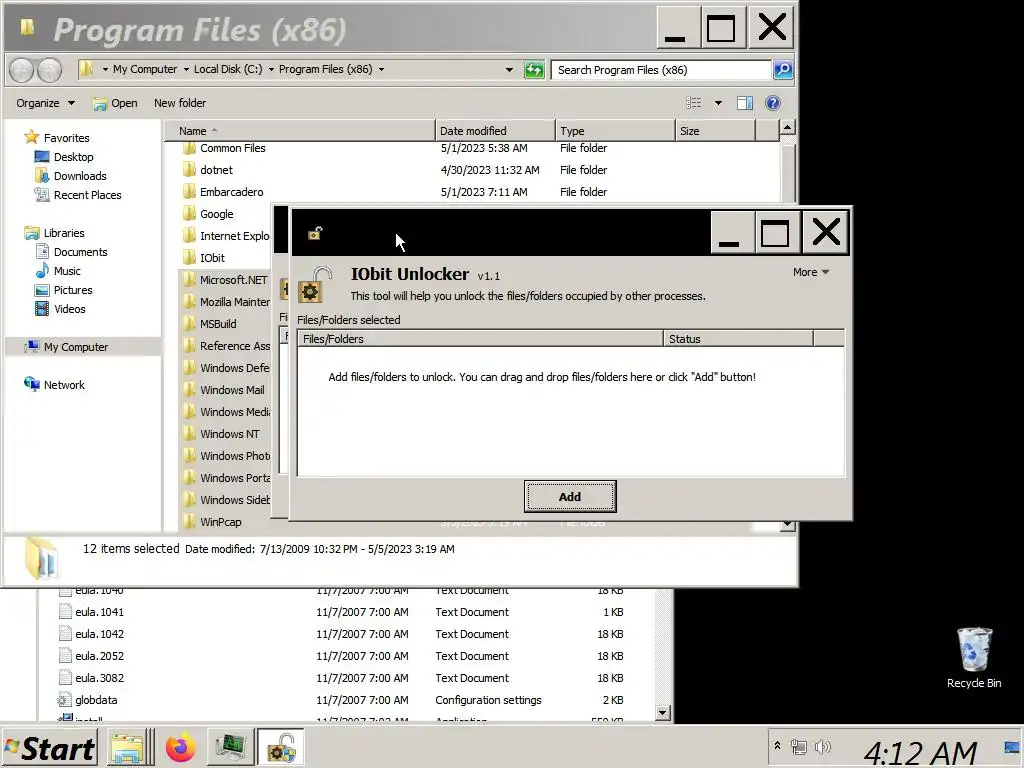1024x768 pixels.
Task: Open the view options dropdown arrow
Action: [718, 103]
